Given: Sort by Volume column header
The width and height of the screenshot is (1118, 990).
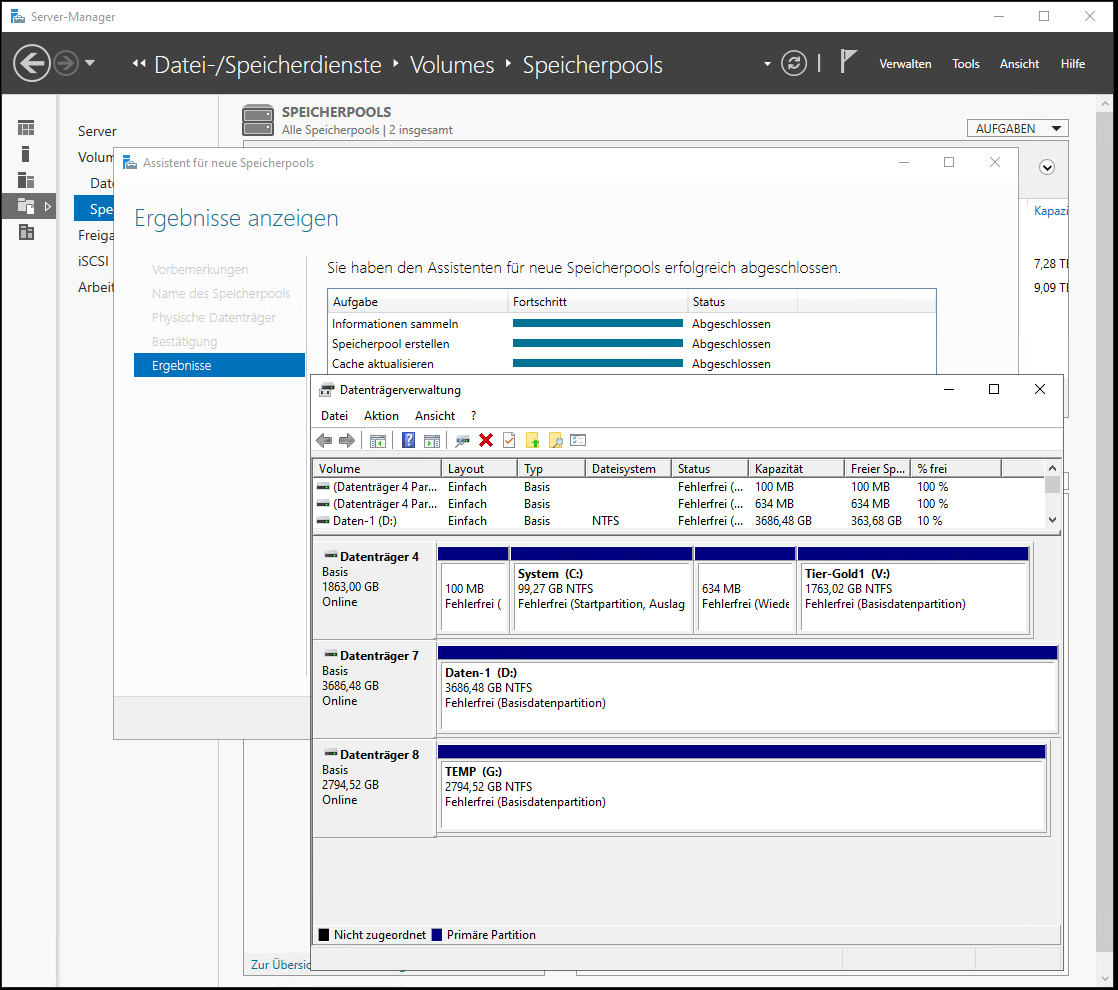Looking at the screenshot, I should [377, 469].
